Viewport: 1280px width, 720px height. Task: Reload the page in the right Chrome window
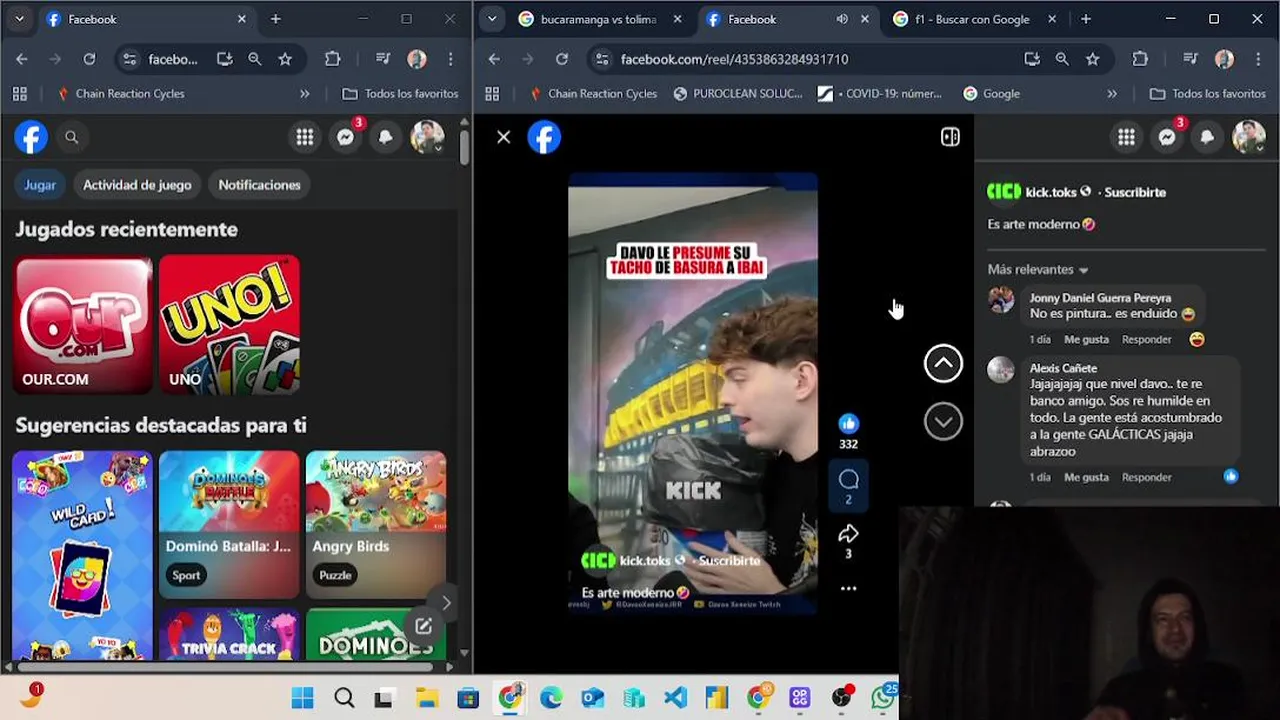562,59
